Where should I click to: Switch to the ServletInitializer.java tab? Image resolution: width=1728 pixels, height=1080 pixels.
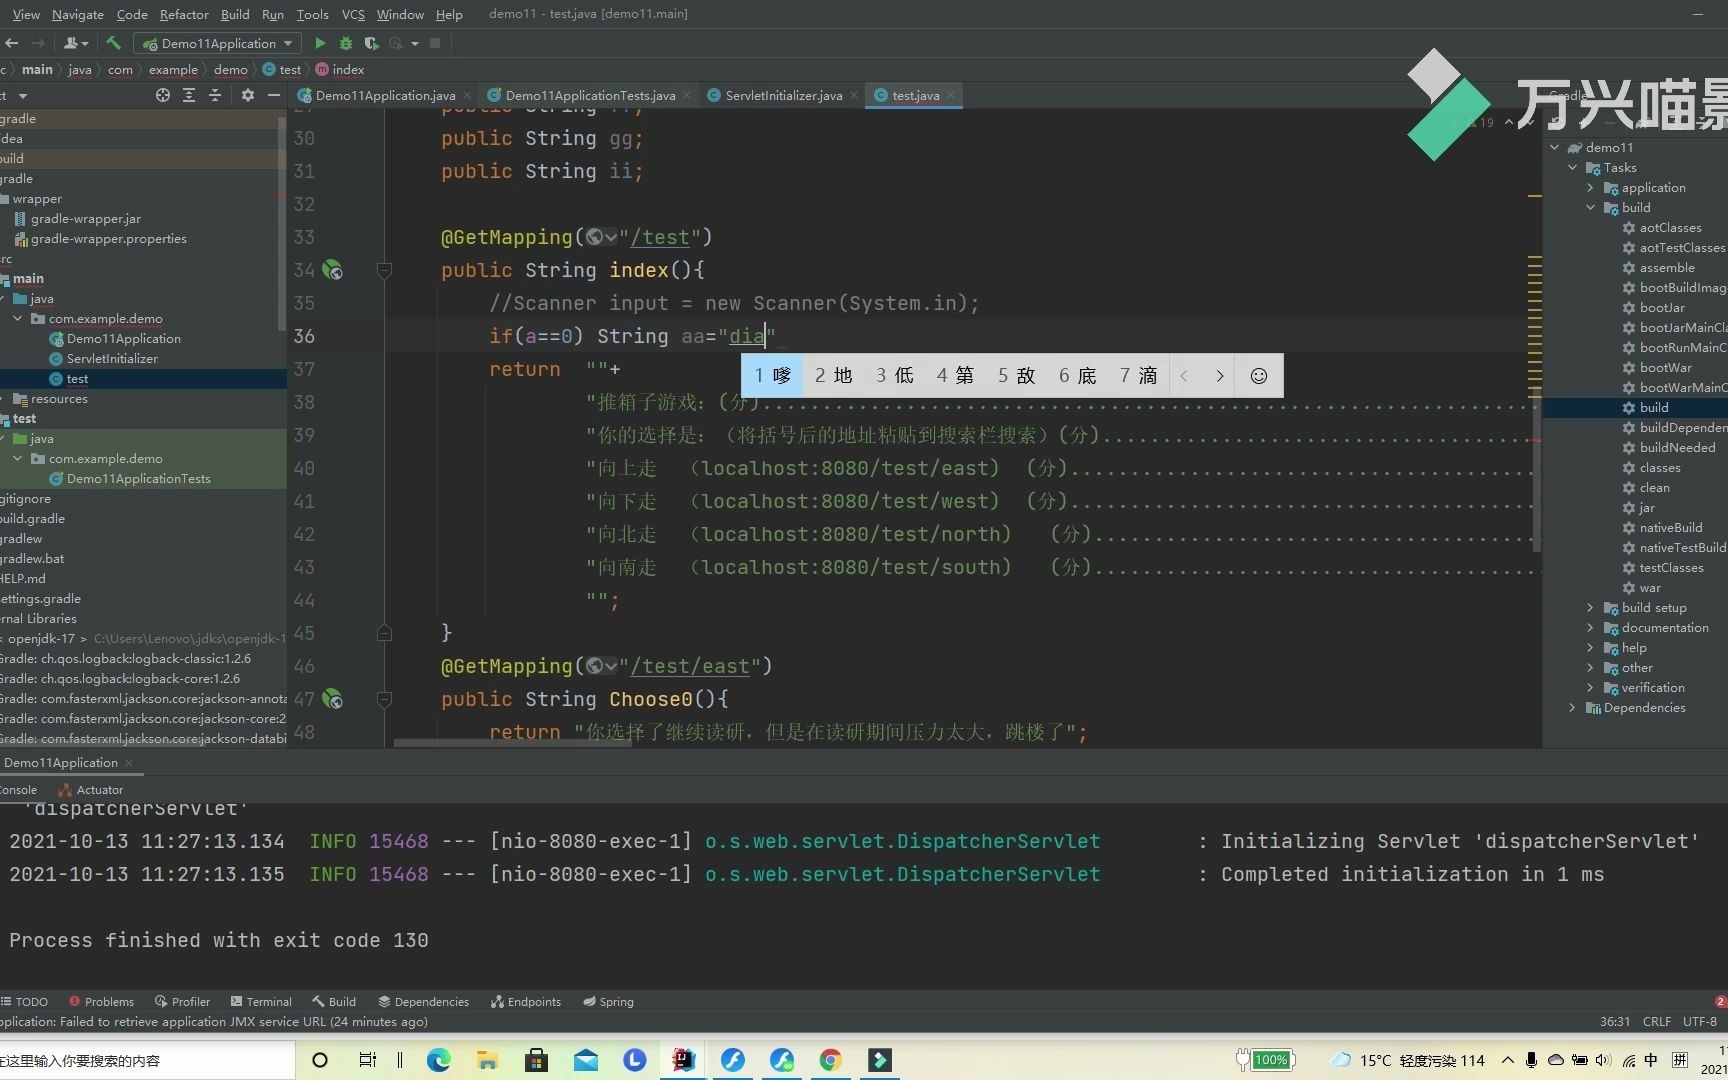click(783, 95)
